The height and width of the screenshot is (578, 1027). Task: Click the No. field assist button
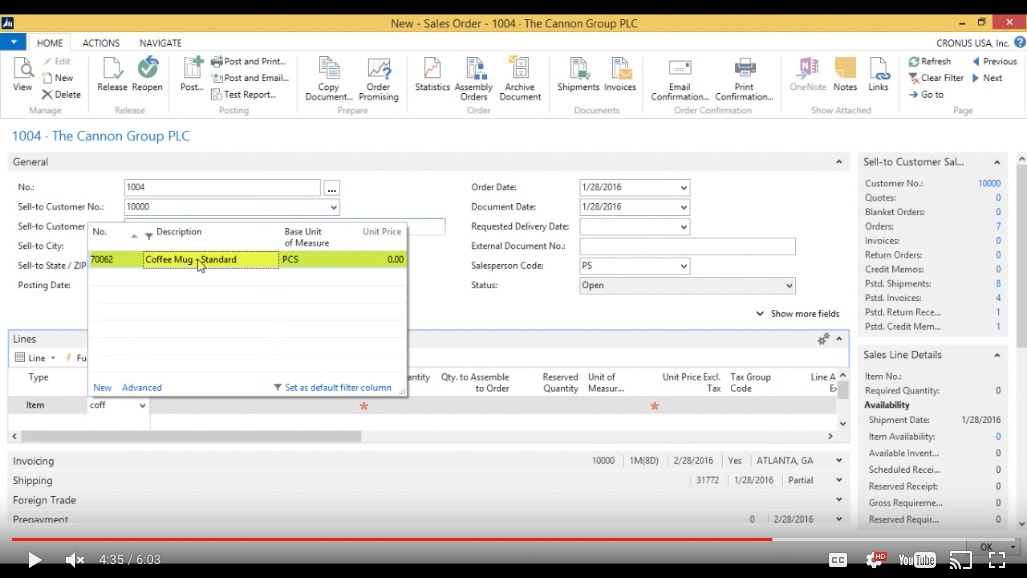(x=331, y=188)
